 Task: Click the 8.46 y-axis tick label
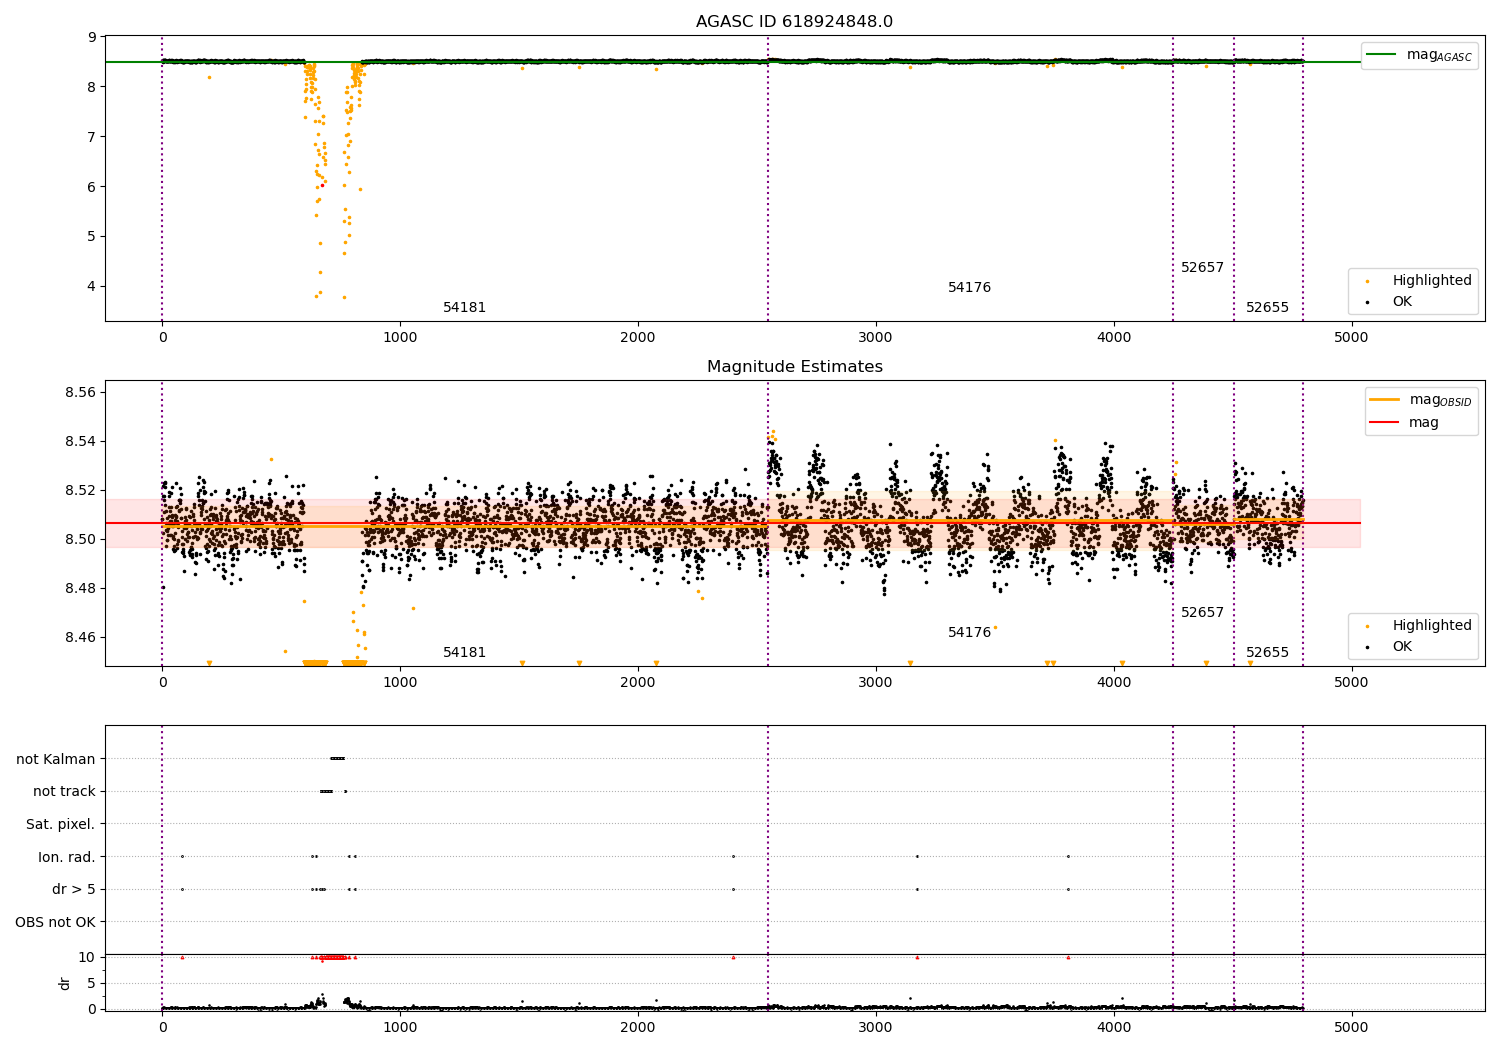pos(81,637)
